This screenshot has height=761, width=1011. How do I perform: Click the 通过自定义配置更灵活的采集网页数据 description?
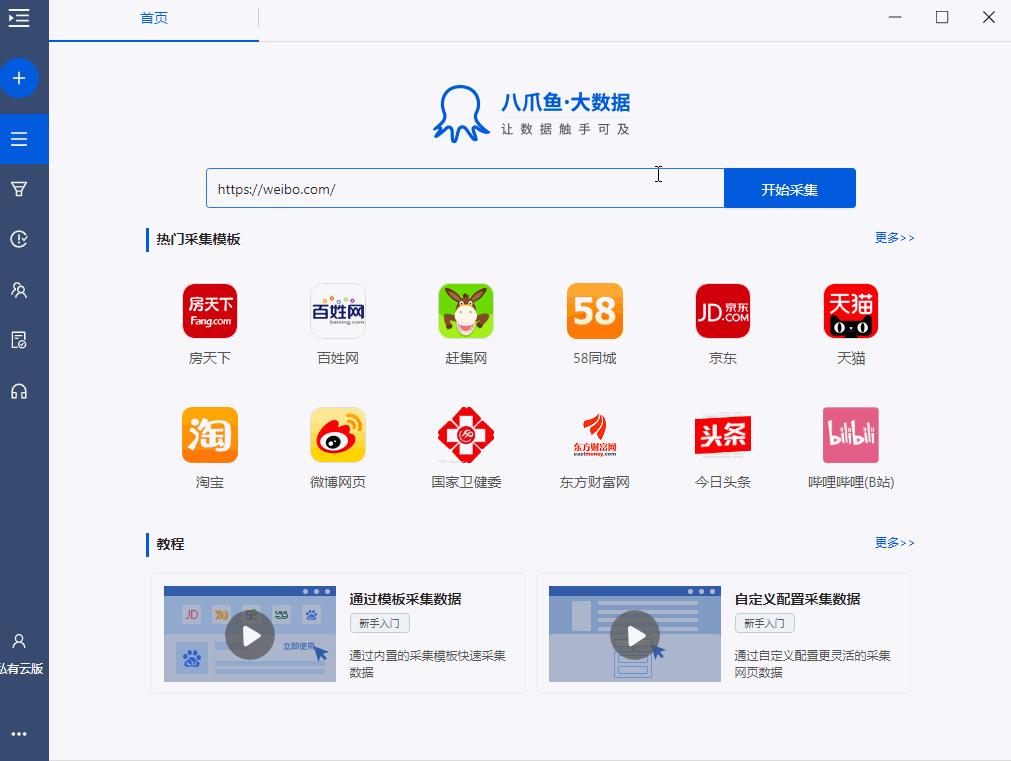[x=812, y=664]
